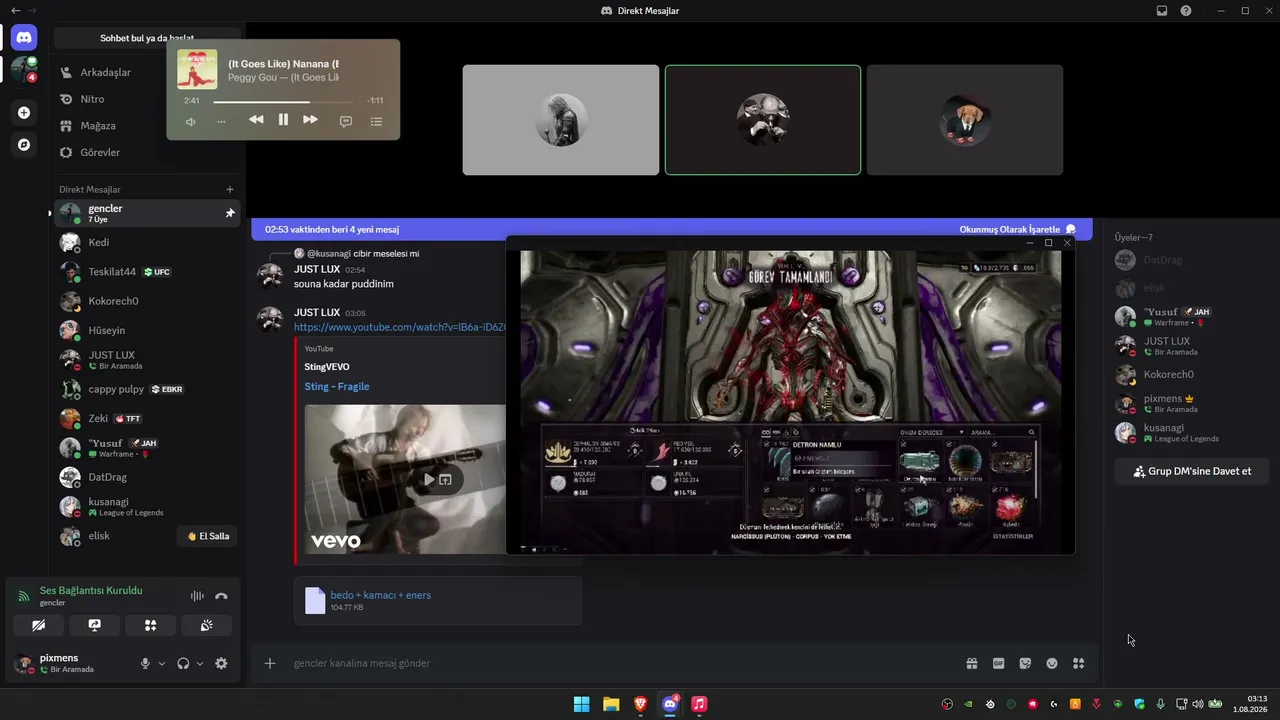Turn on the camera in voice panel
This screenshot has width=1280, height=720.
point(39,625)
